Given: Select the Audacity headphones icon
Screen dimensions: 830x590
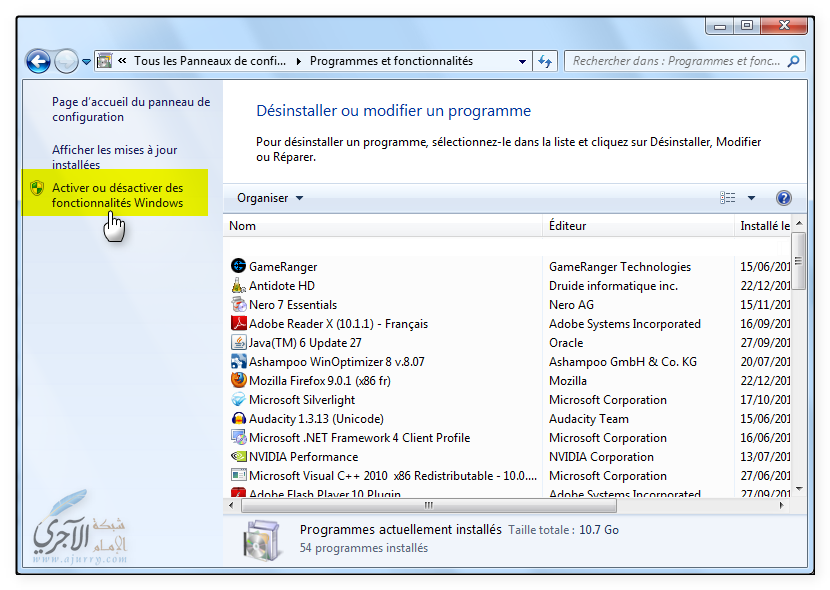Looking at the screenshot, I should coord(239,419).
